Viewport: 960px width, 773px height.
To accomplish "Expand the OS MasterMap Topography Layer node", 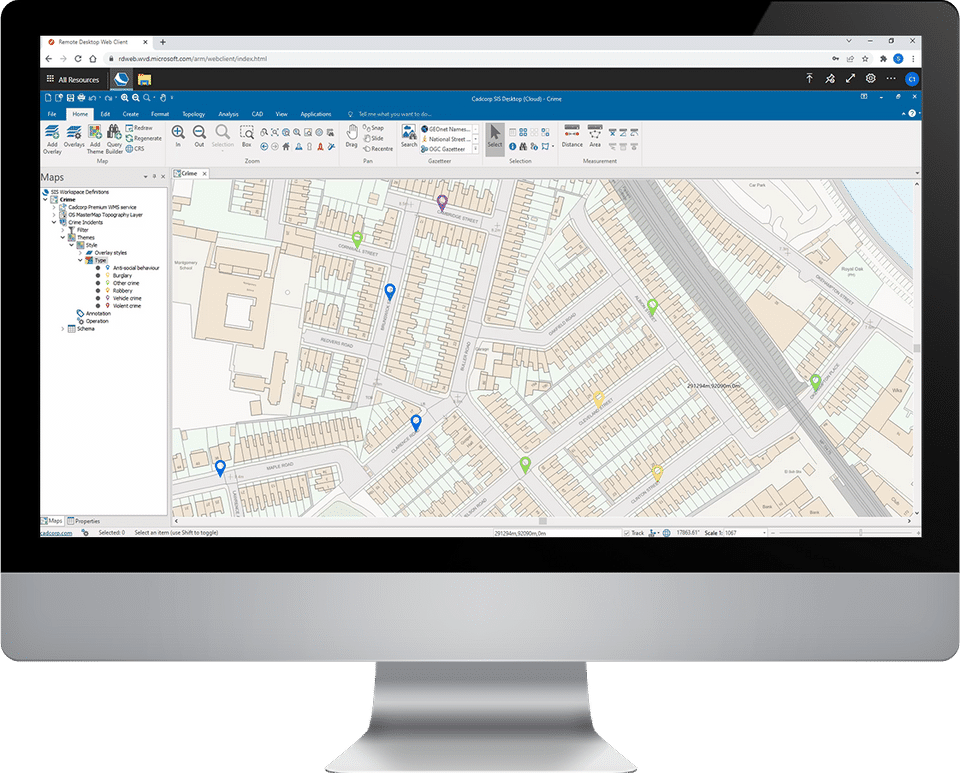I will pyautogui.click(x=54, y=215).
